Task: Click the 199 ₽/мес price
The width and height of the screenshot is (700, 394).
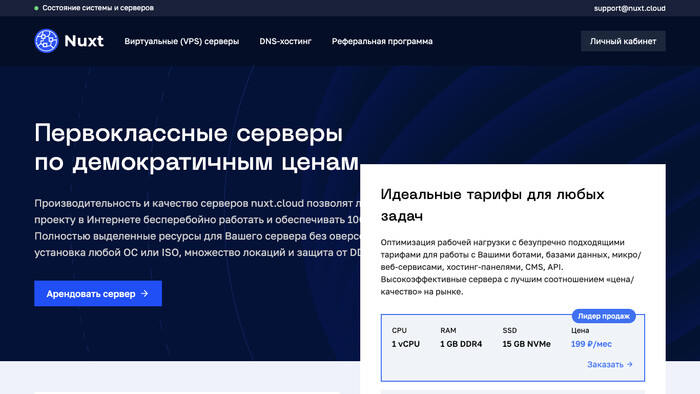Action: pos(591,344)
